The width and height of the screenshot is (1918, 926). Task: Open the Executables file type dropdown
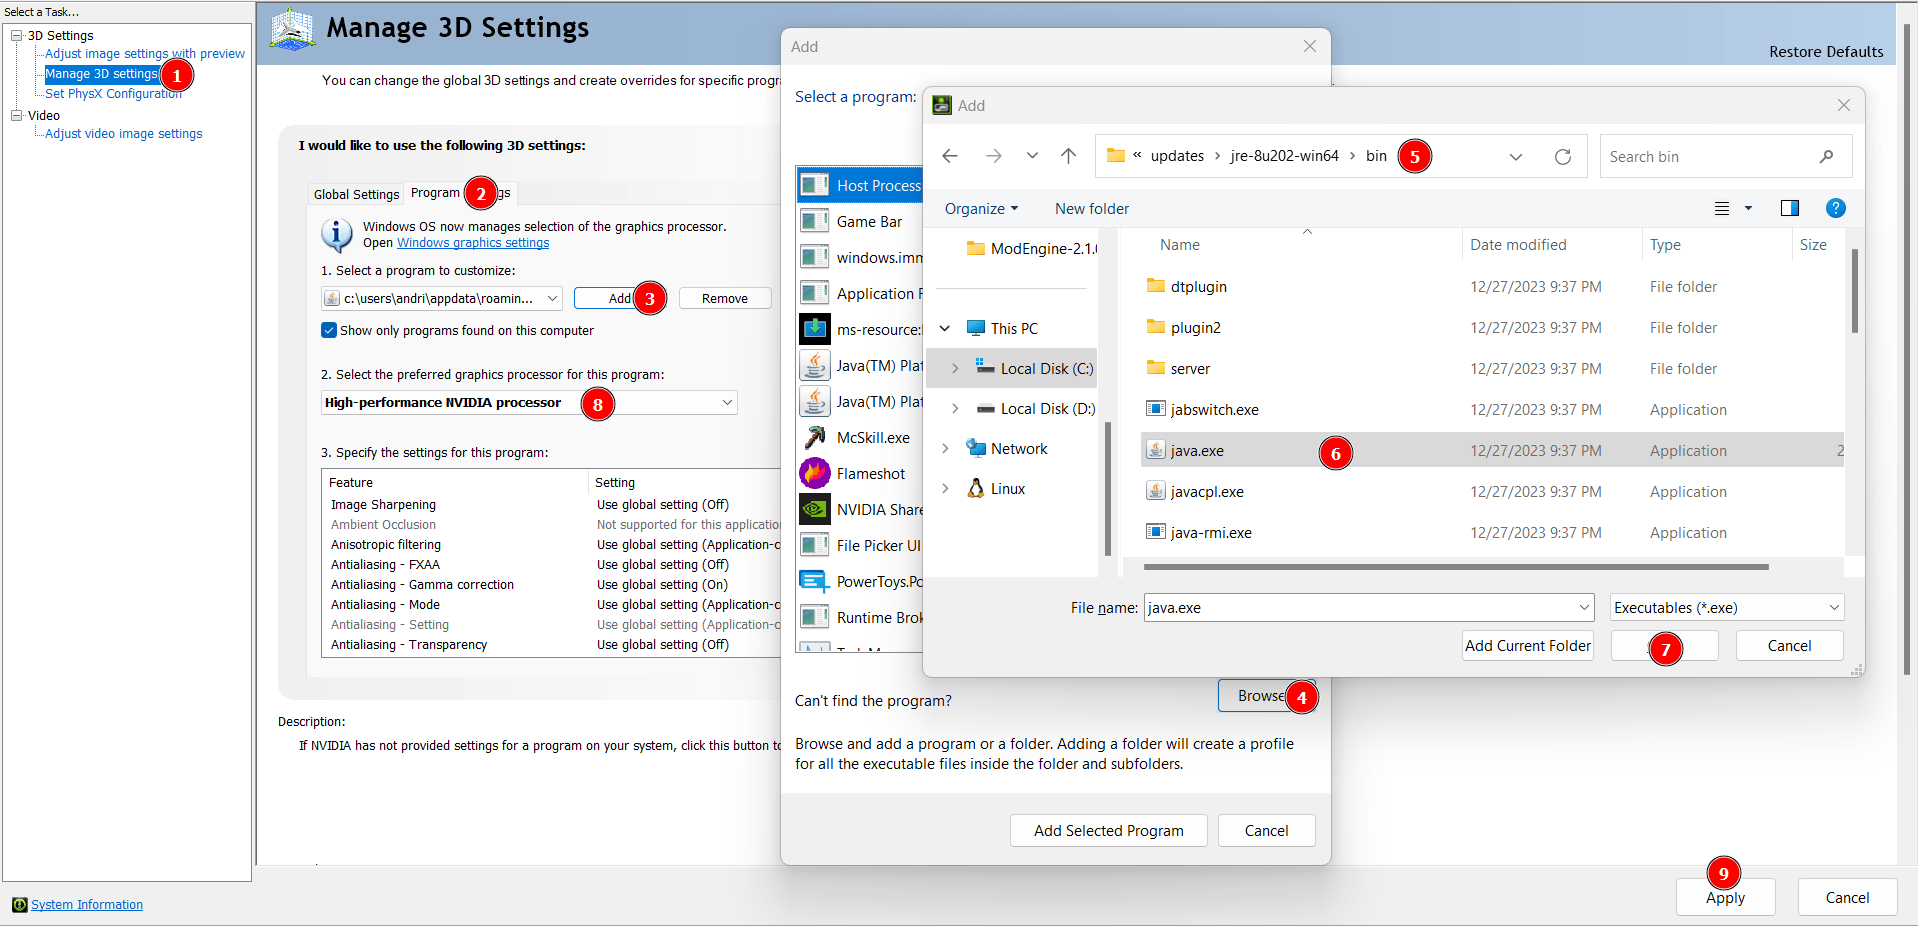click(x=1727, y=607)
